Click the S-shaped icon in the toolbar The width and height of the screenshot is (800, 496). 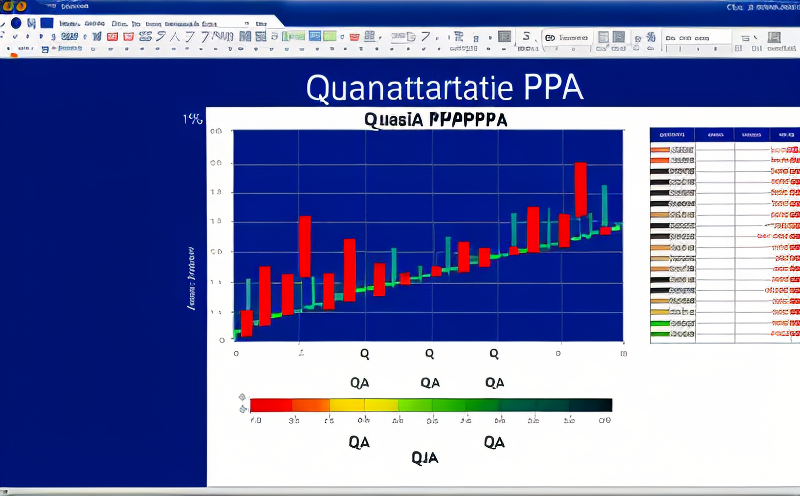526,36
